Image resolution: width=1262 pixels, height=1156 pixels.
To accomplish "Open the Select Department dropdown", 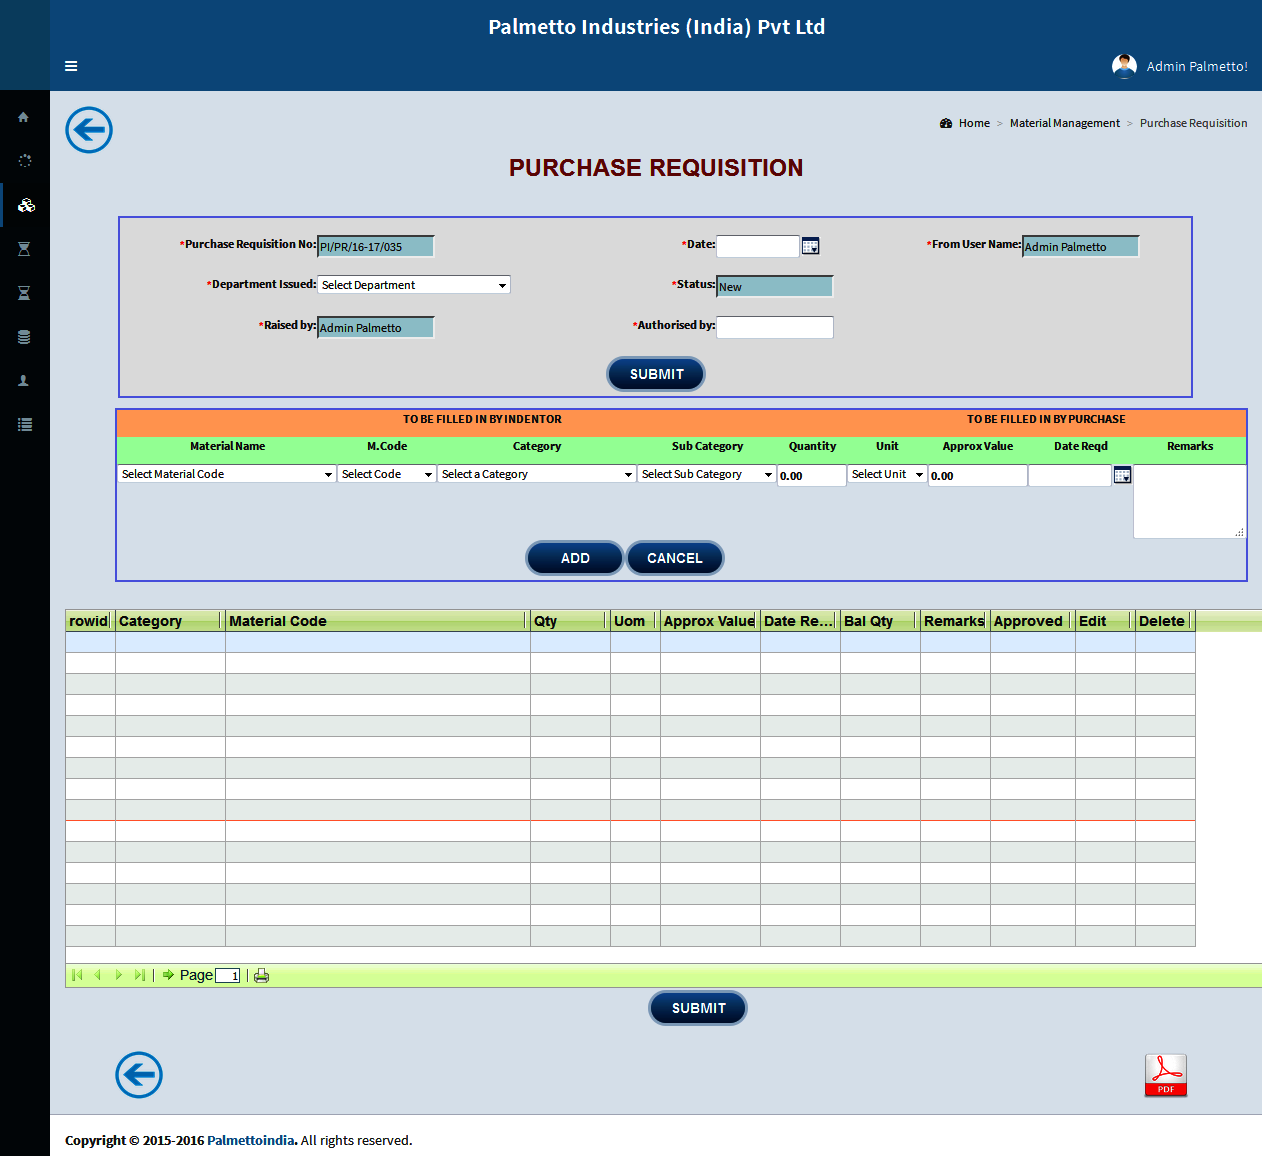I will point(414,285).
